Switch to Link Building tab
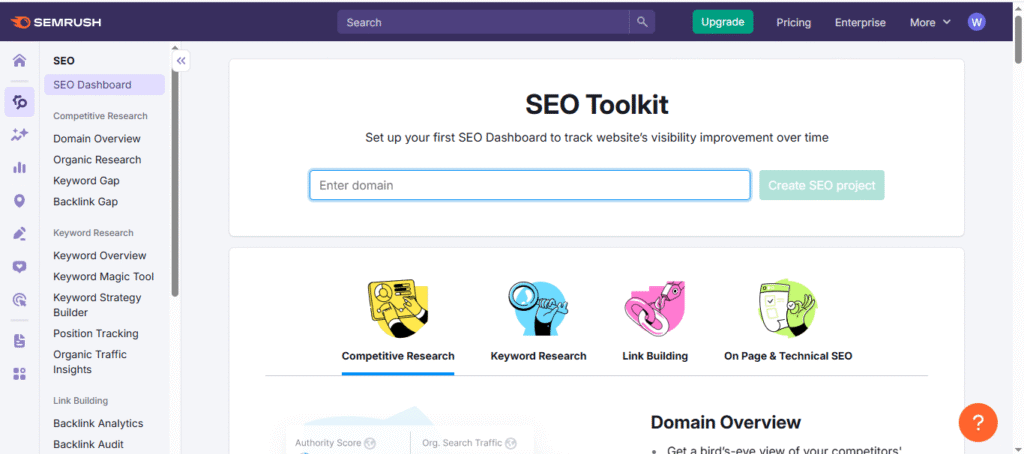The height and width of the screenshot is (454, 1024). 655,356
